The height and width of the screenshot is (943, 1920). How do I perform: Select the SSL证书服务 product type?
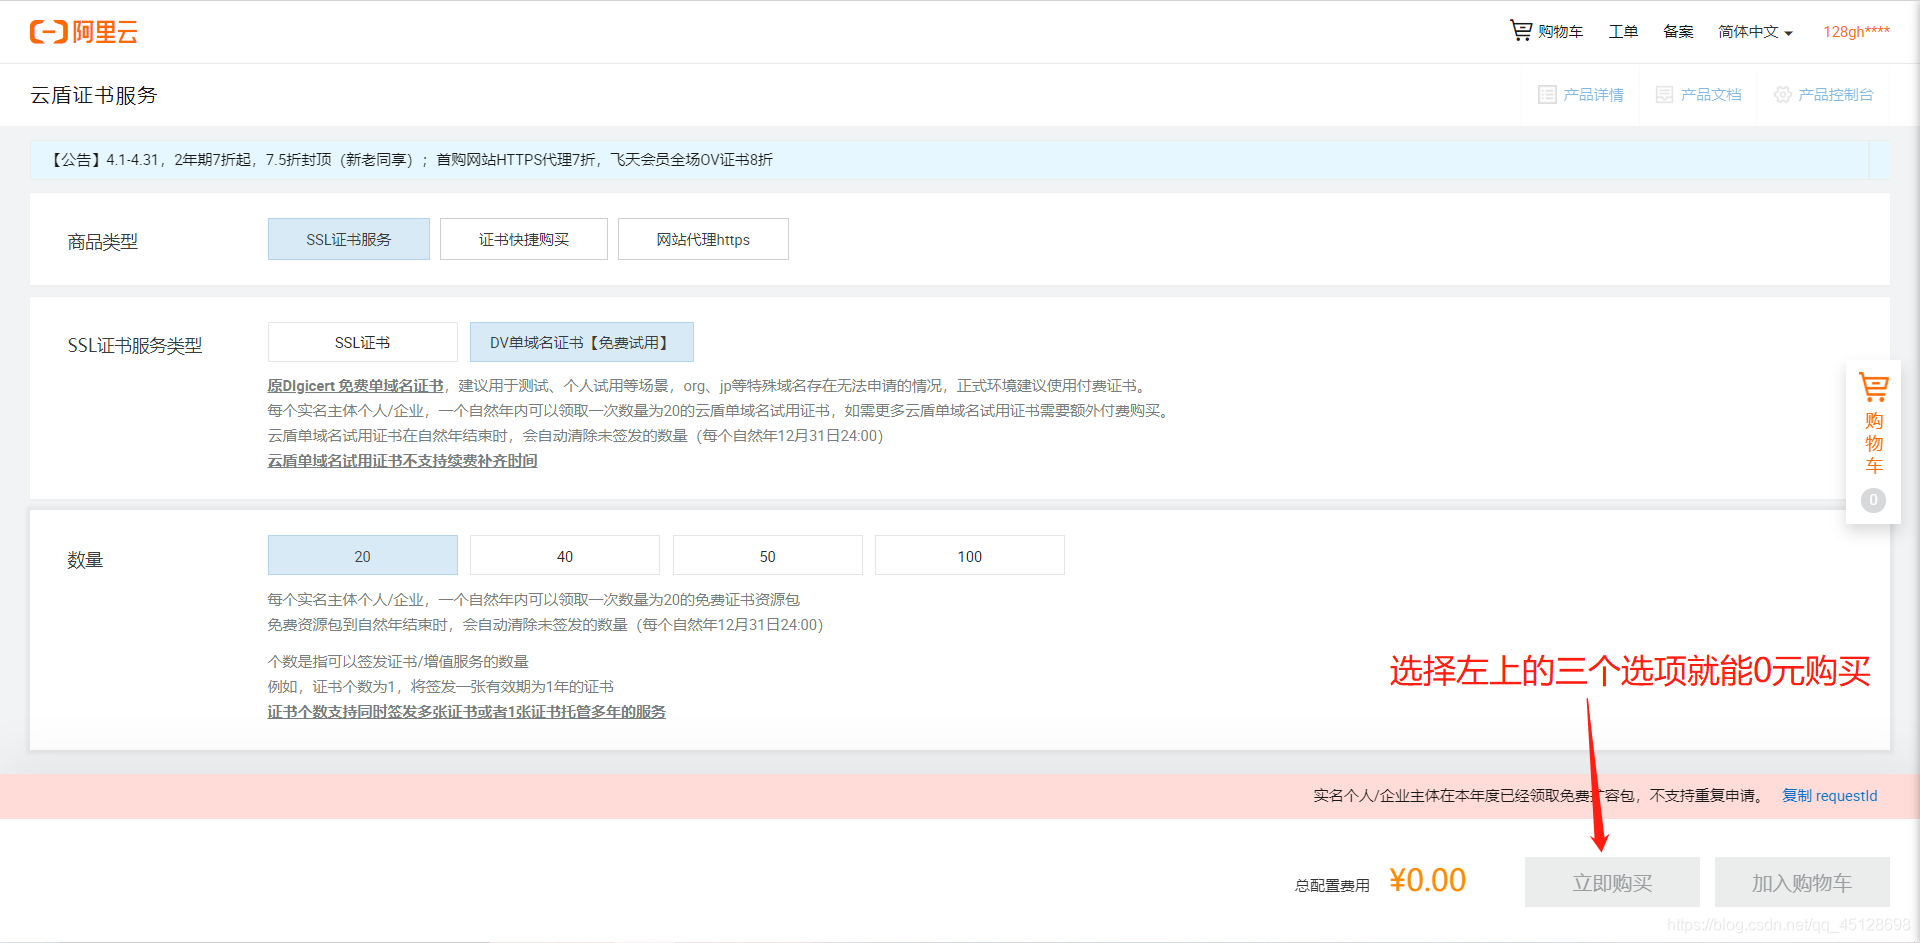tap(349, 239)
